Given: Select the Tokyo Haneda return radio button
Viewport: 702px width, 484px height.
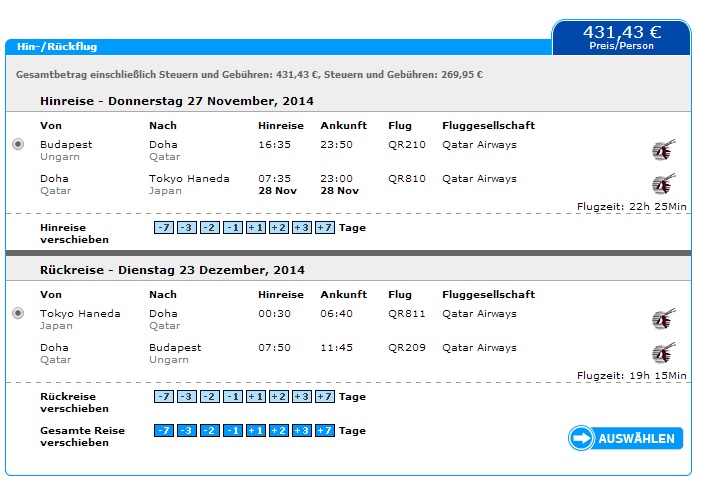Looking at the screenshot, I should [x=18, y=313].
